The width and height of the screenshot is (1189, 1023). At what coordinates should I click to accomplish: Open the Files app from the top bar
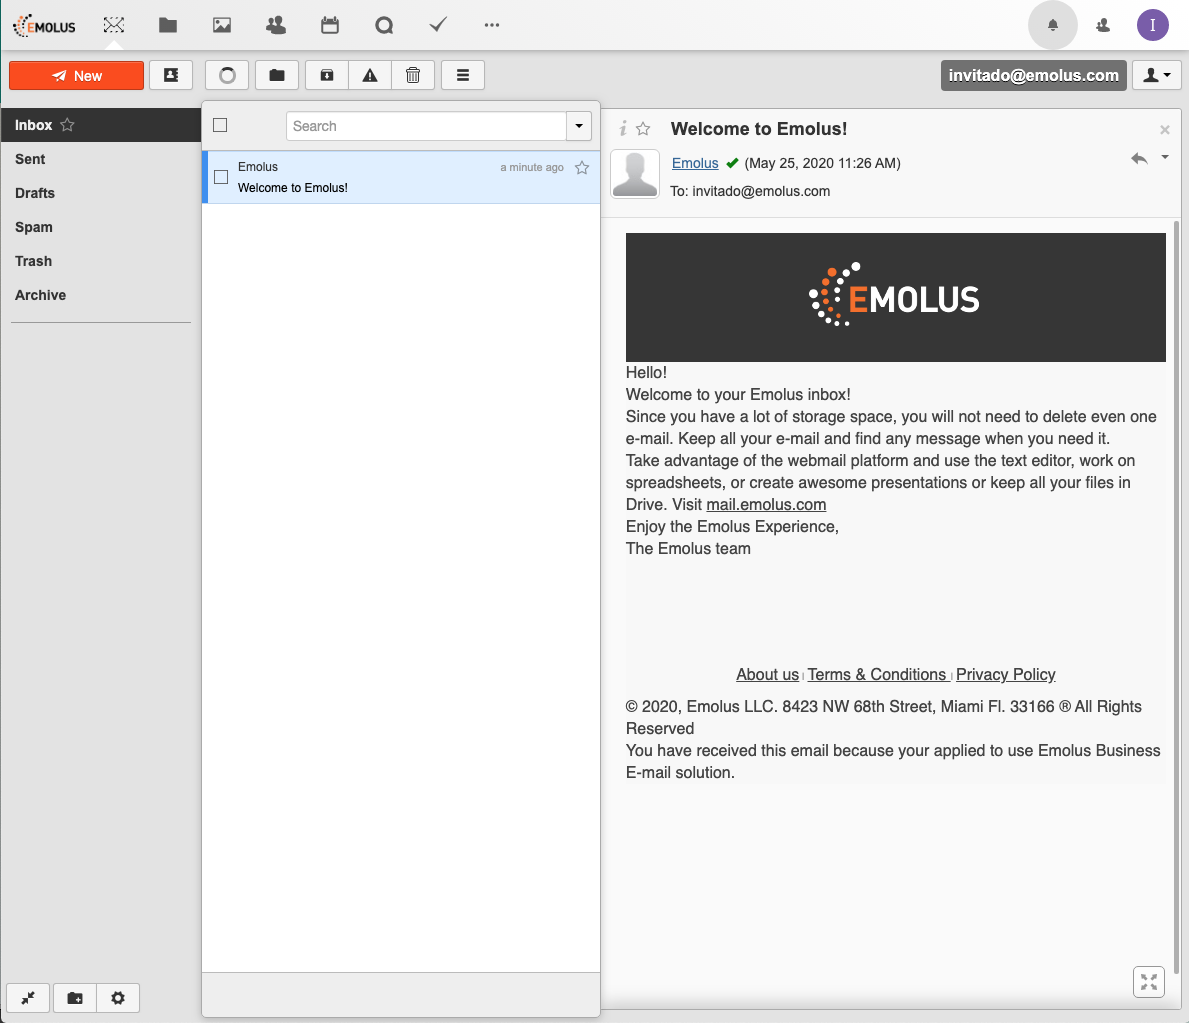pos(168,25)
